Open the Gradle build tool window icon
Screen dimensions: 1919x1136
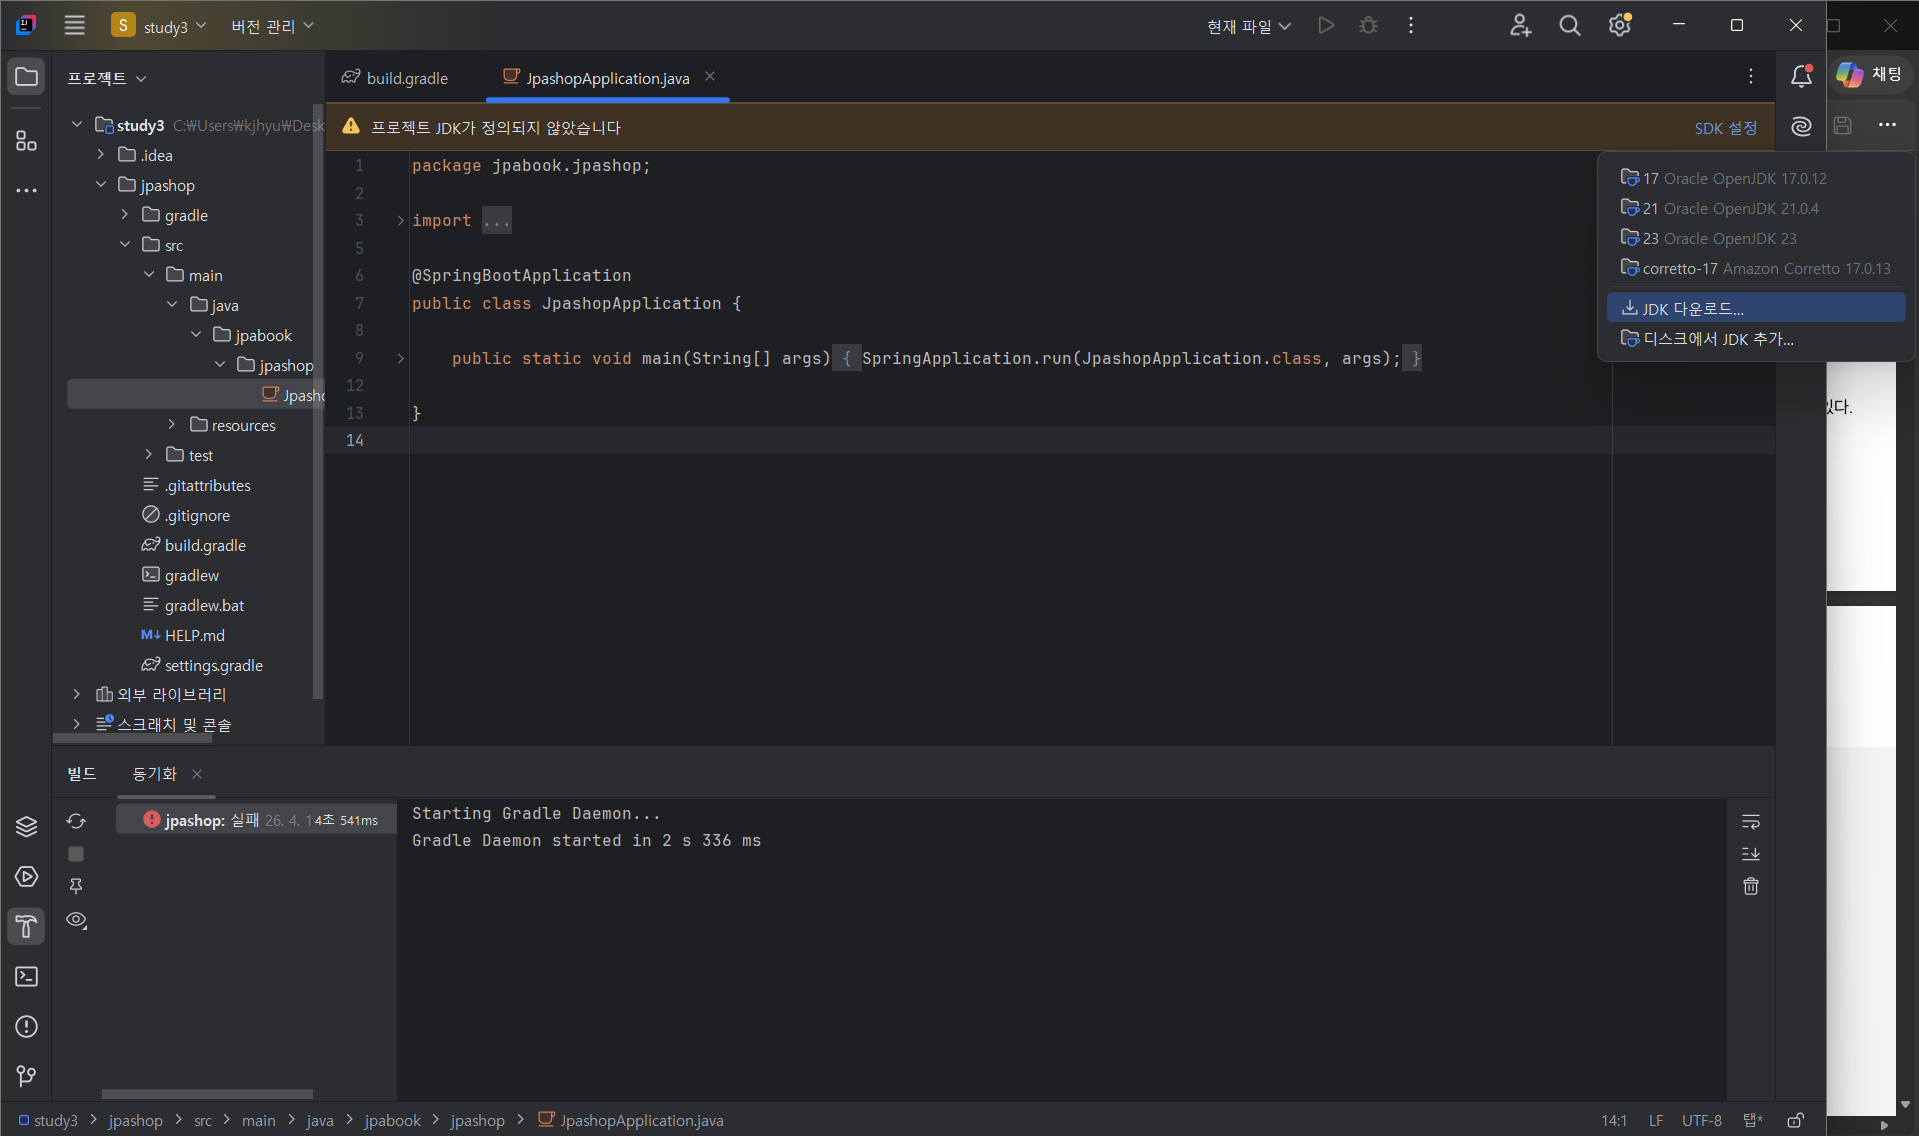[x=26, y=927]
